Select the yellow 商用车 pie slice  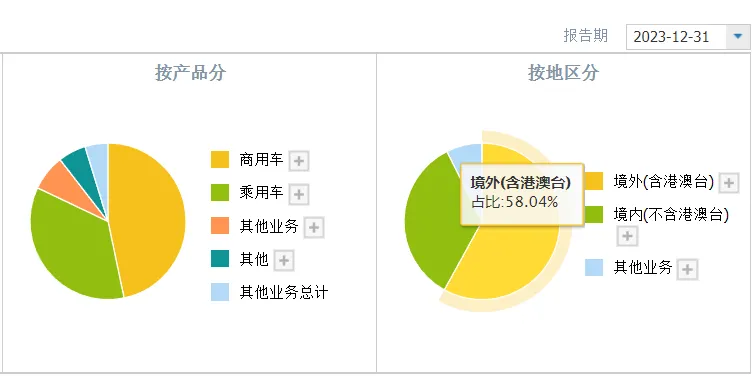click(149, 217)
